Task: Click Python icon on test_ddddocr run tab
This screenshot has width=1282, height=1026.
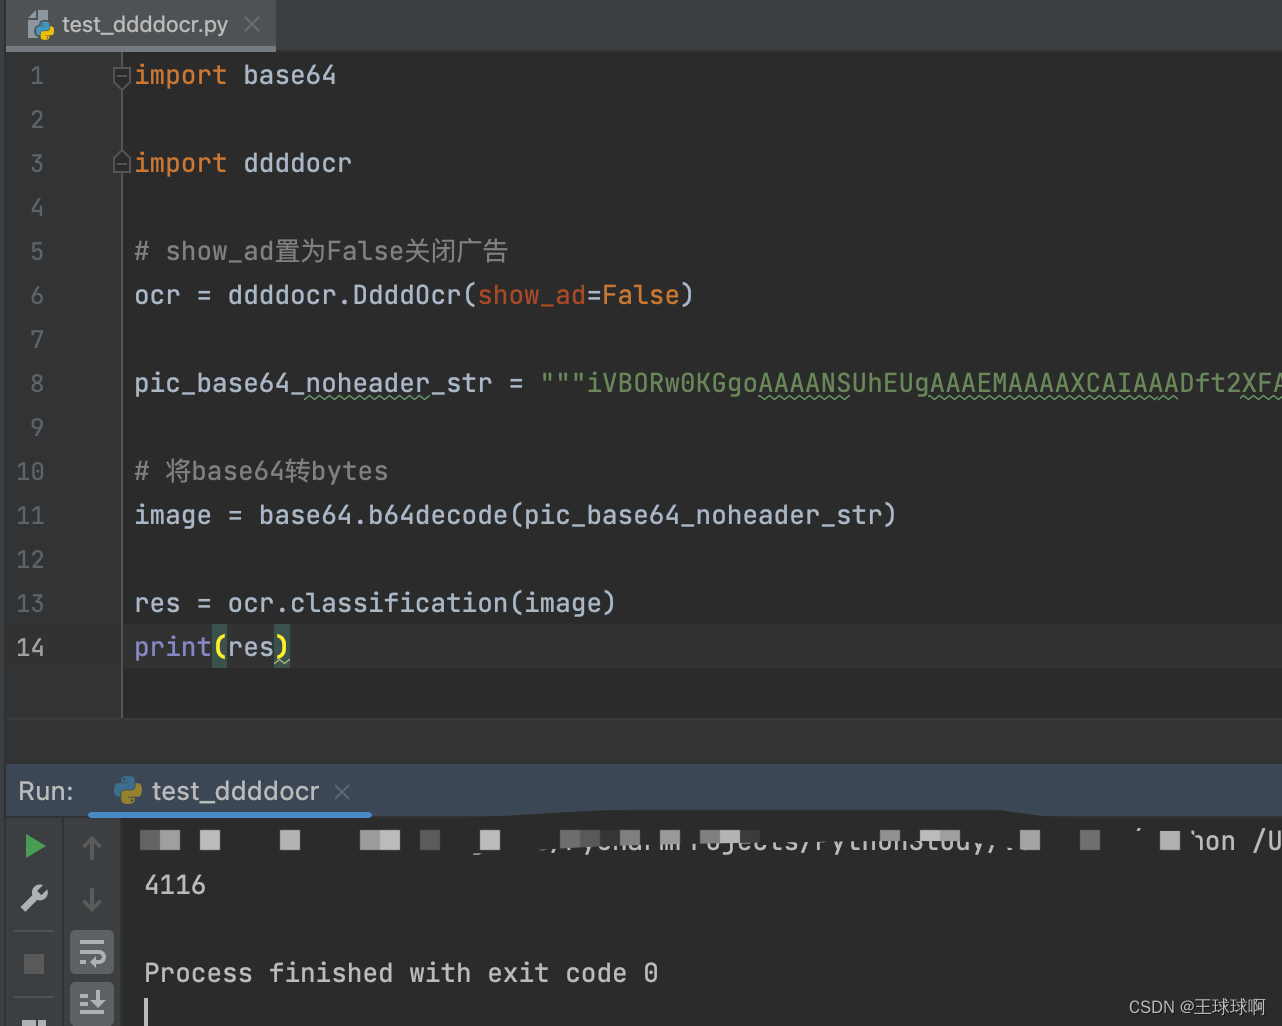Action: [128, 791]
